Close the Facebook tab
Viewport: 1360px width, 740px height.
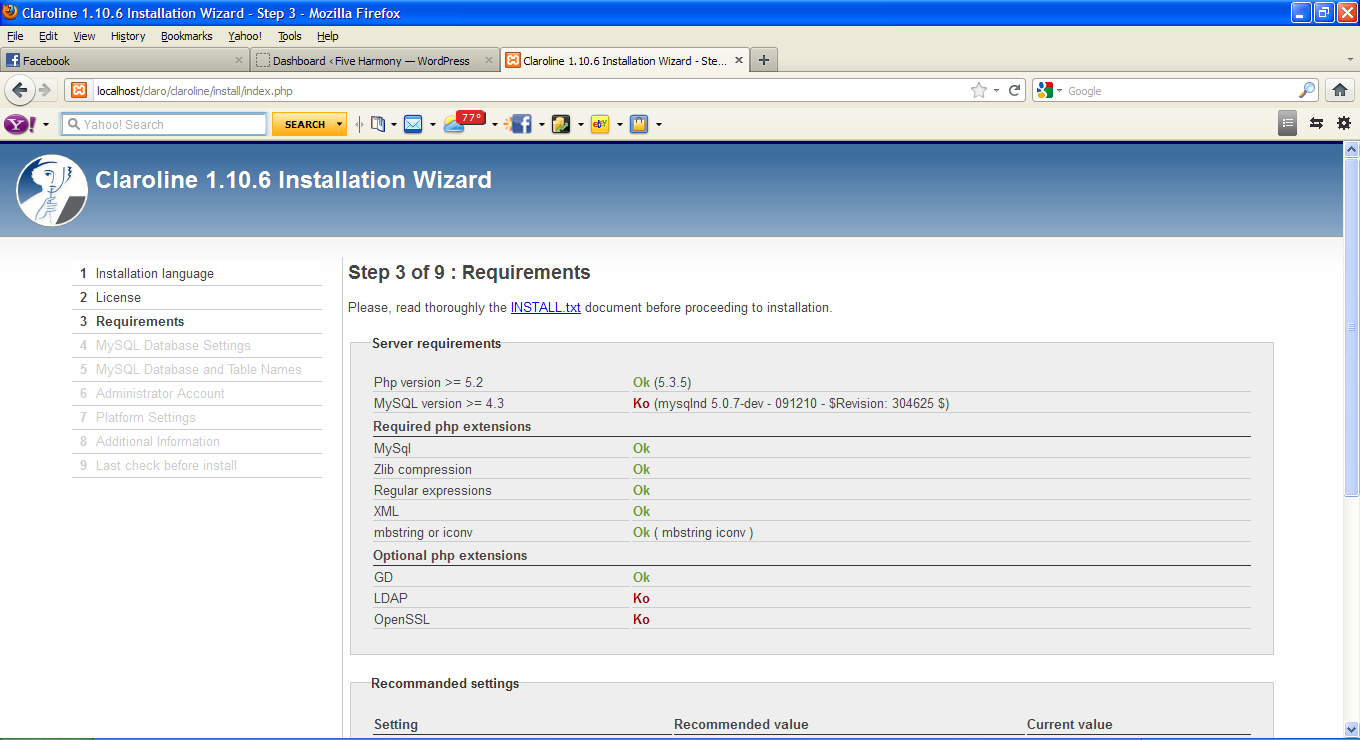point(238,60)
